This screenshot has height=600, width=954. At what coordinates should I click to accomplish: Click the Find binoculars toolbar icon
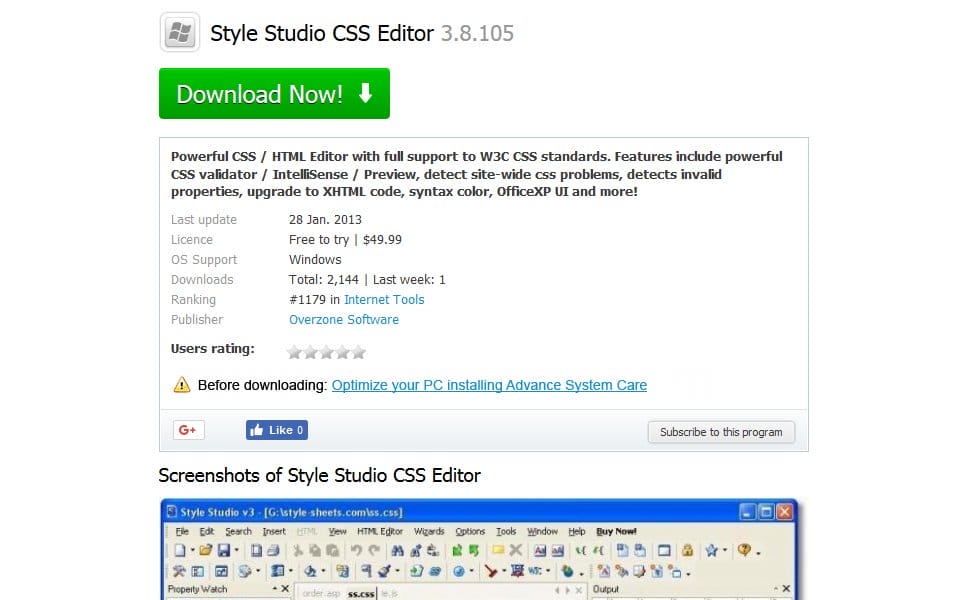point(397,551)
